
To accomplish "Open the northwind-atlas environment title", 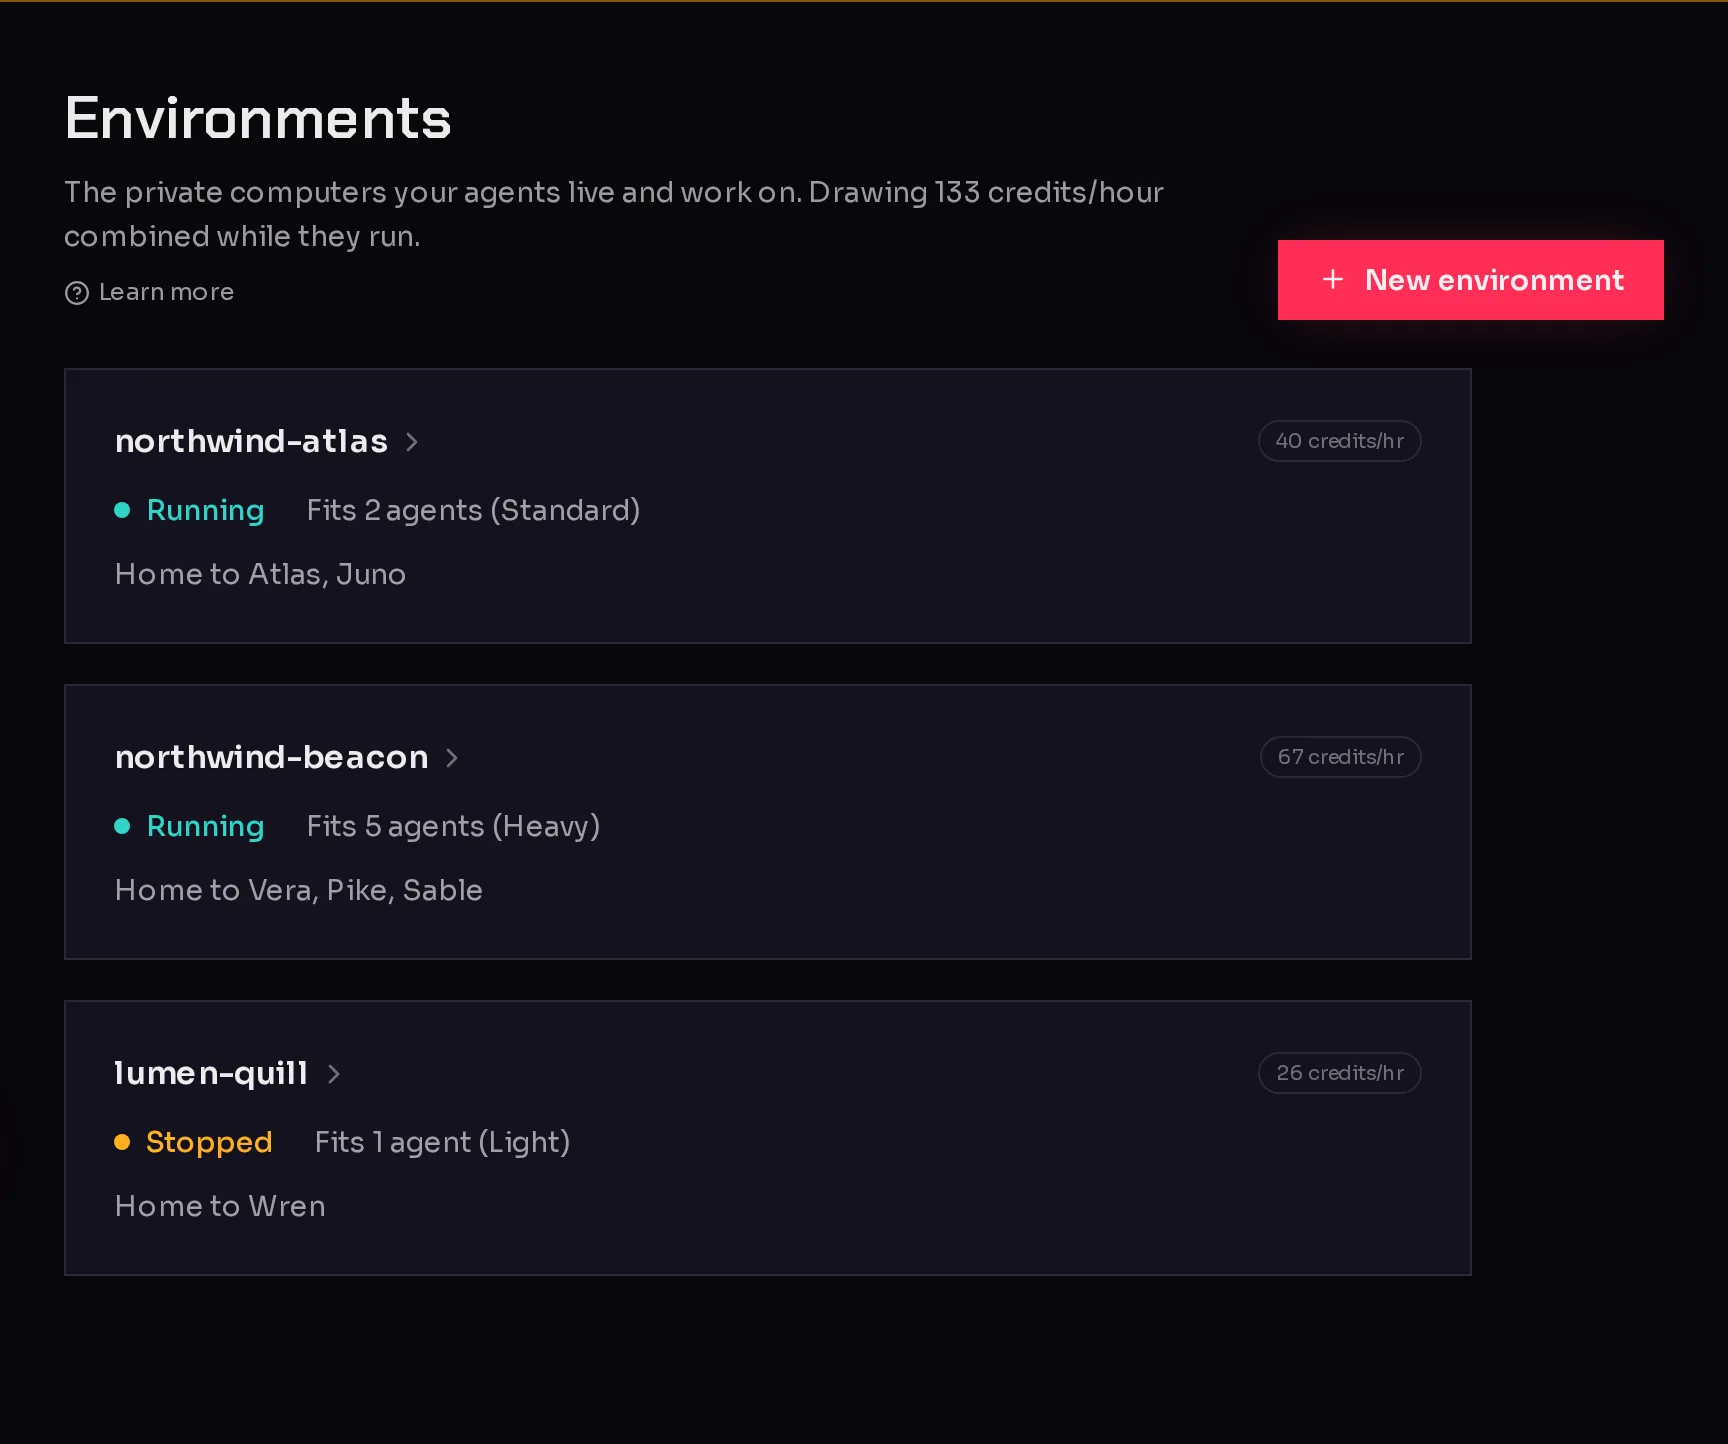I will tap(251, 441).
